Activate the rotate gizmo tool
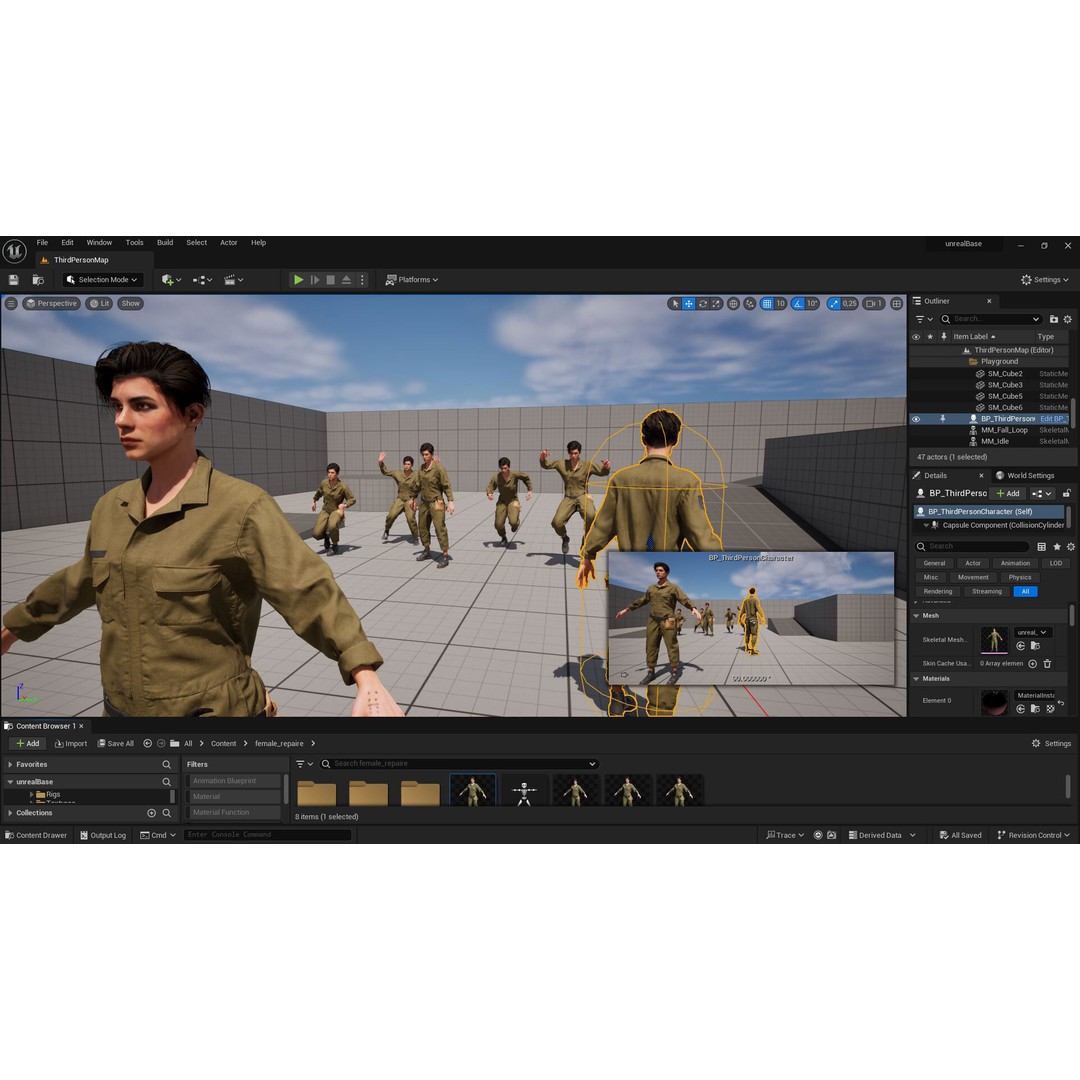The height and width of the screenshot is (1080, 1080). [x=703, y=303]
